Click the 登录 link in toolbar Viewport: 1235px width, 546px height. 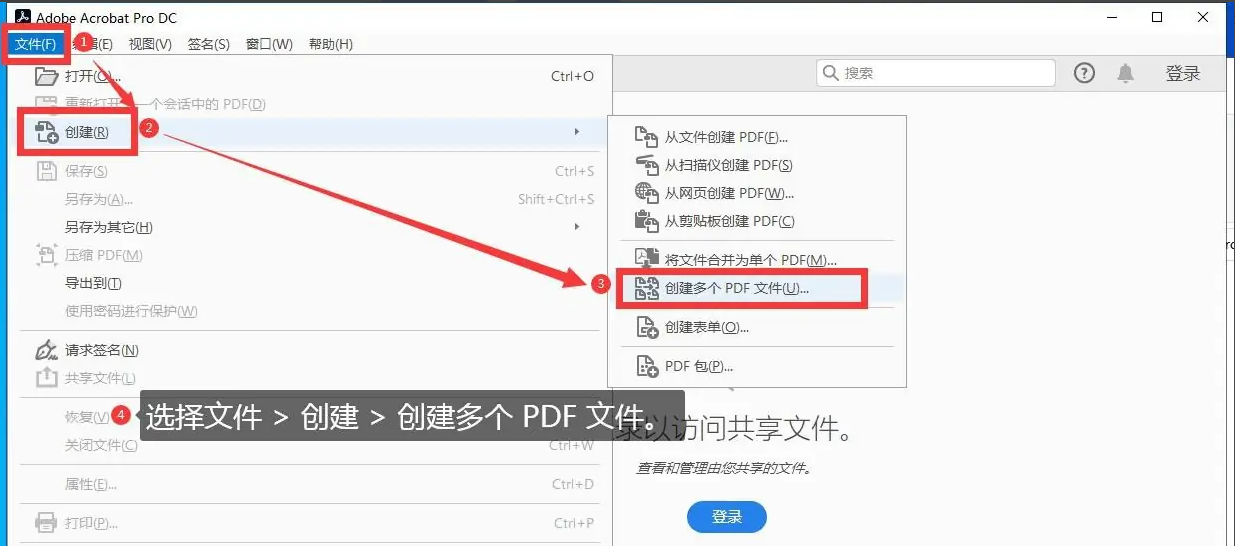point(1183,73)
